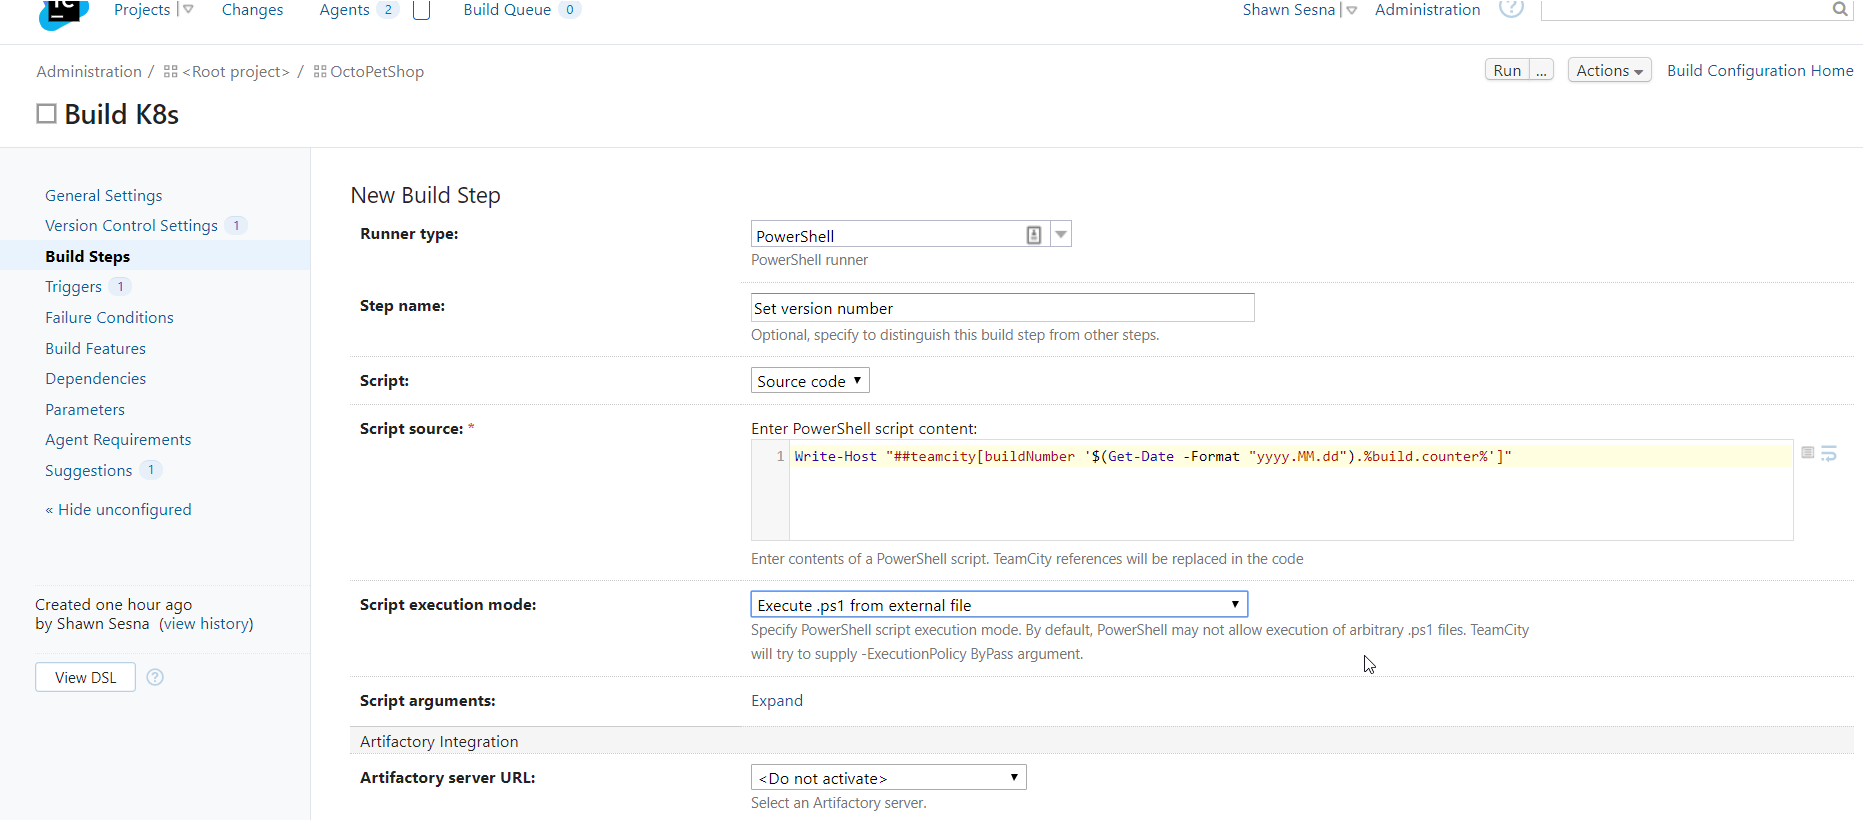Click the help icon next to View DSL

coord(155,677)
